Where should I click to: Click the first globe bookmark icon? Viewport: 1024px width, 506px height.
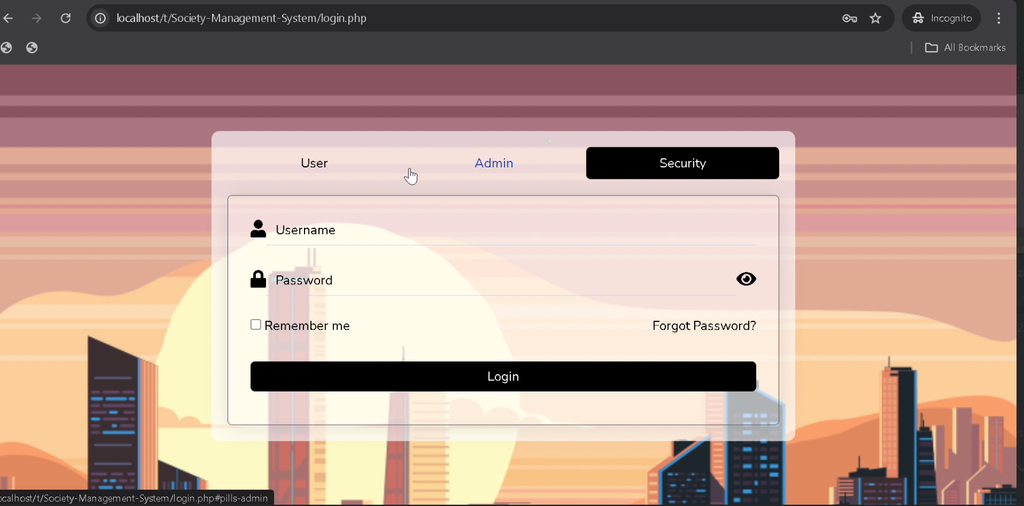coord(6,48)
